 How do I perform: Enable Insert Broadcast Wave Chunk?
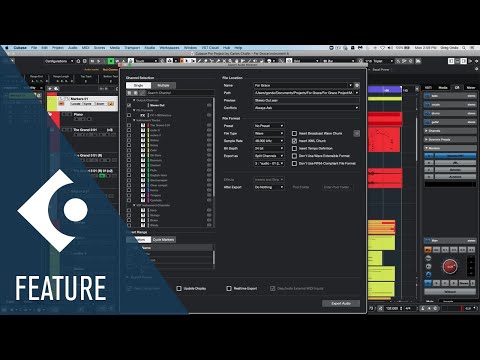(x=294, y=133)
